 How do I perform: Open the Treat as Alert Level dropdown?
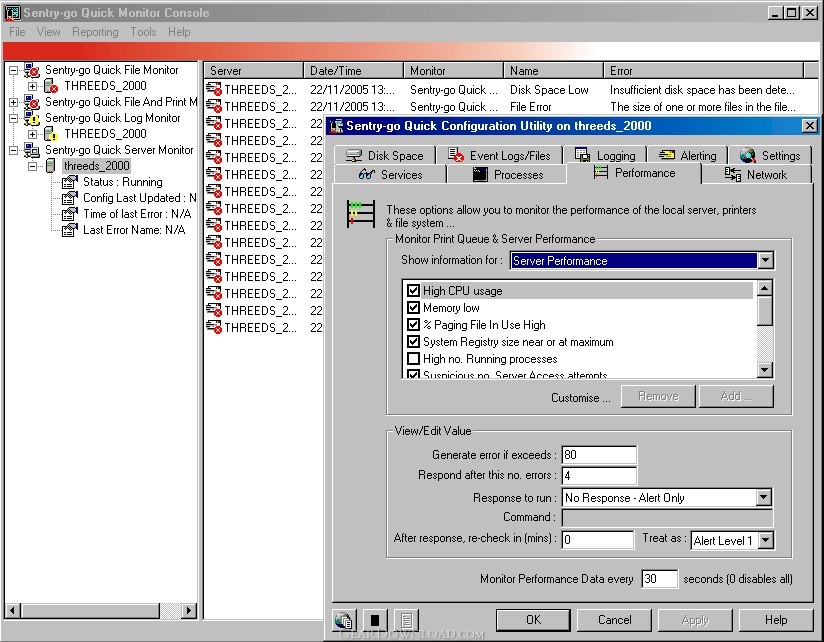tap(766, 540)
